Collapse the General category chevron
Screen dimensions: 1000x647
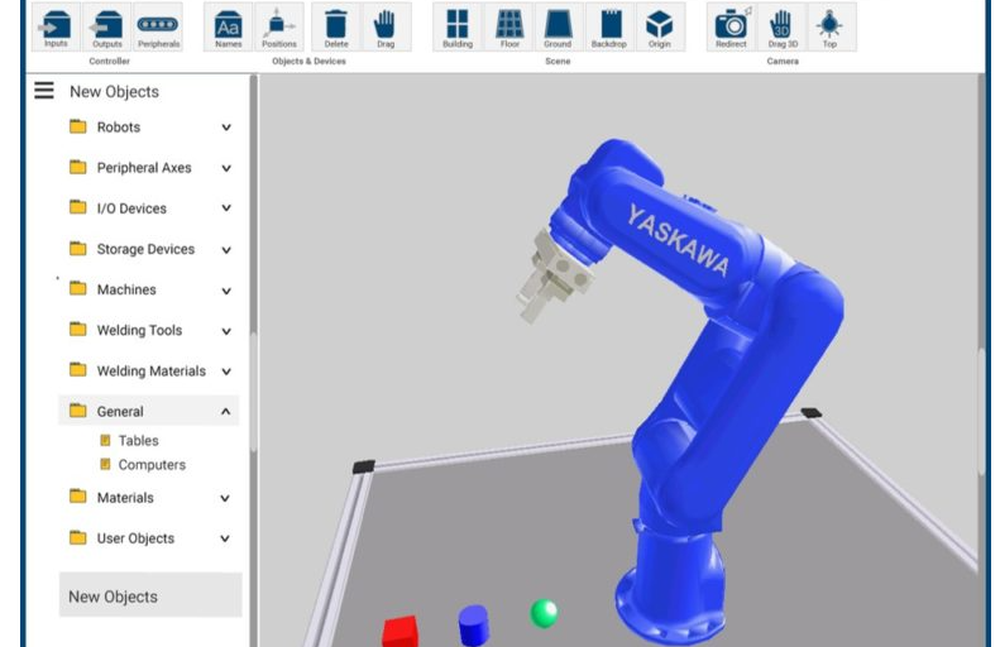(226, 412)
